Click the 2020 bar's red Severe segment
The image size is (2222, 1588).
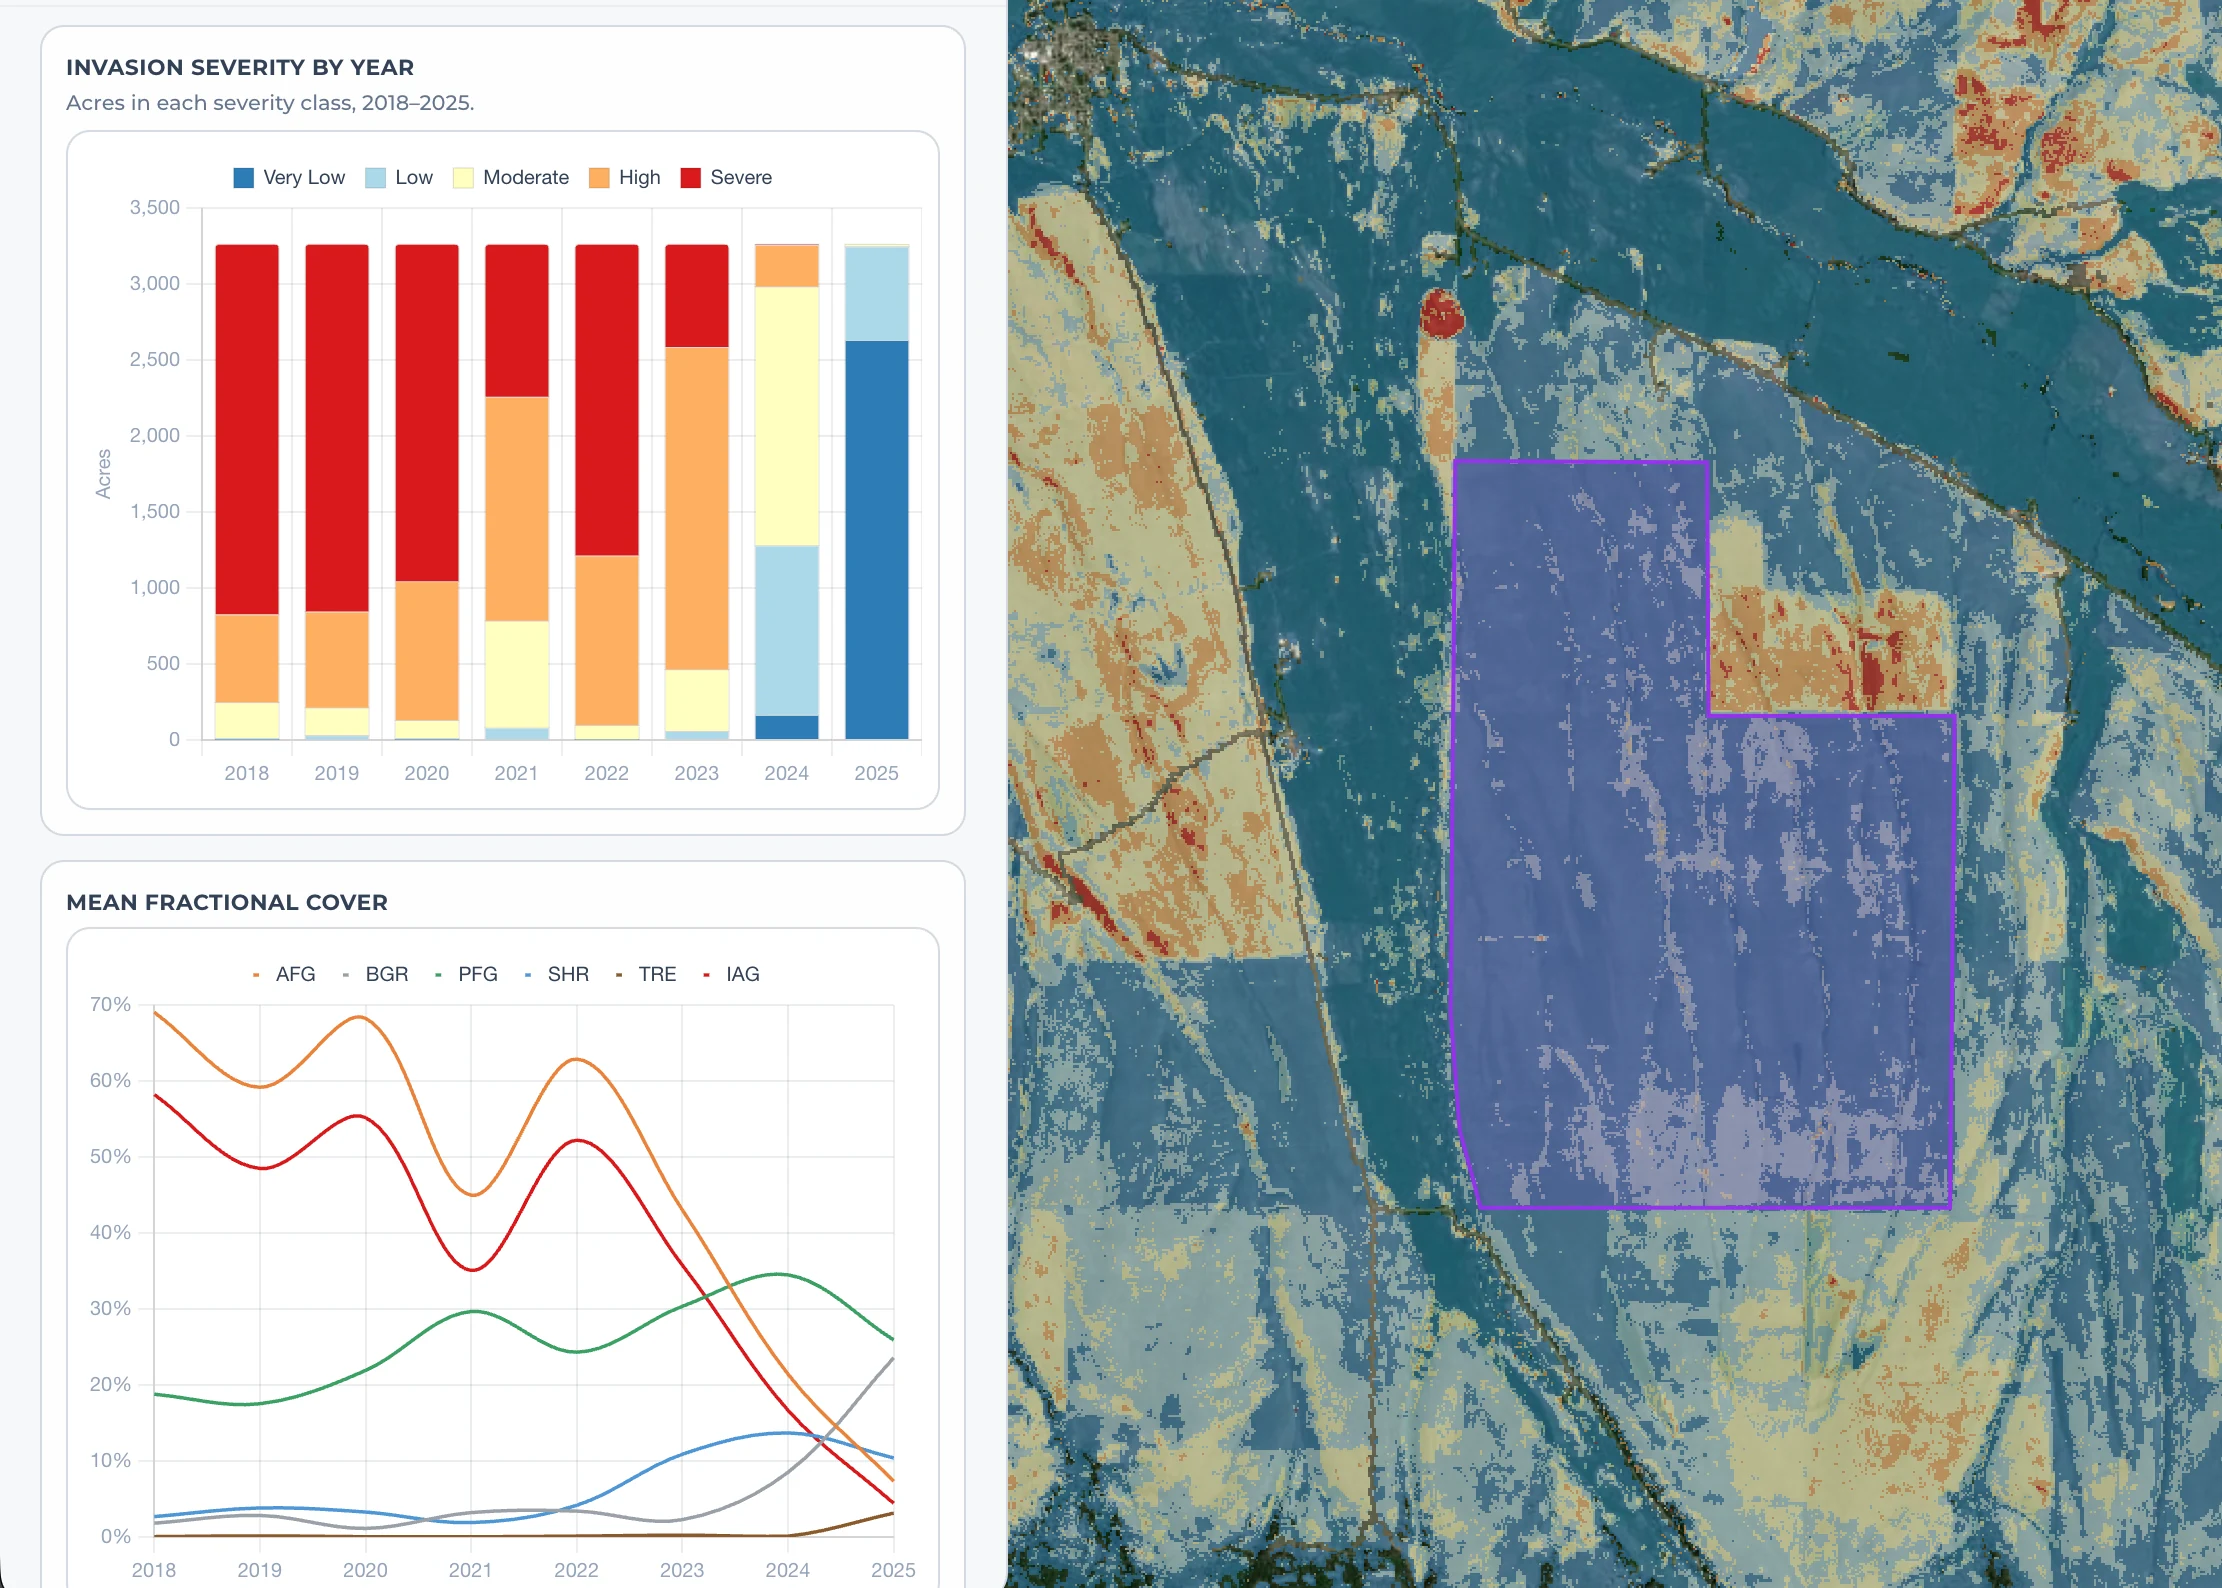click(427, 413)
